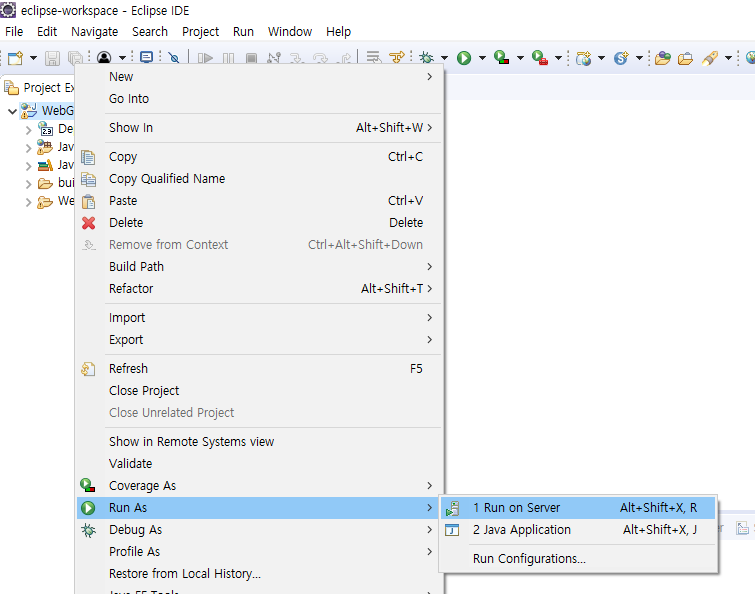This screenshot has height=594, width=755.
Task: Open Coverage As submenu
Action: pyautogui.click(x=260, y=486)
